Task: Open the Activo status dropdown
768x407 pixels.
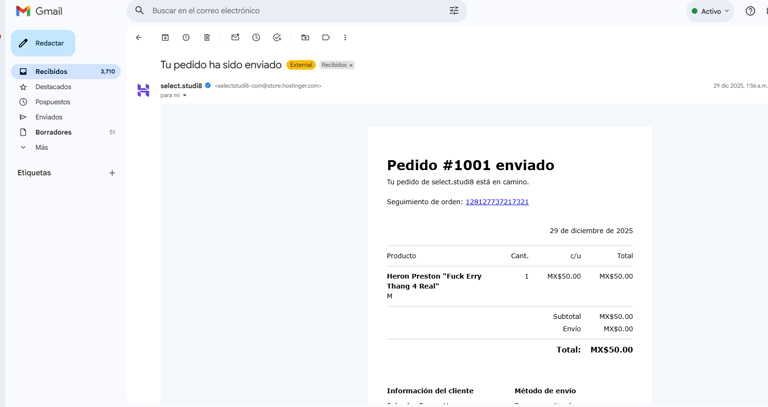Action: [x=710, y=11]
